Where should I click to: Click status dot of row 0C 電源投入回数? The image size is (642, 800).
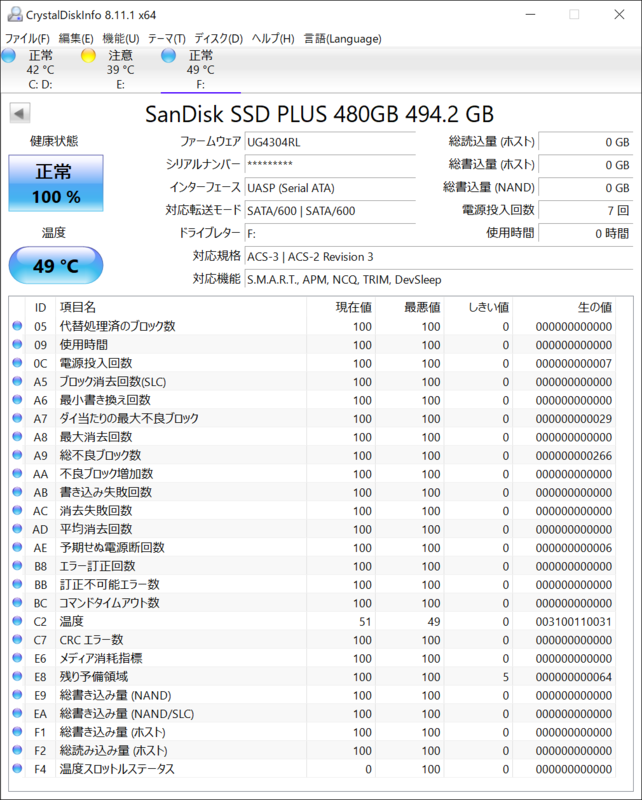[x=17, y=362]
